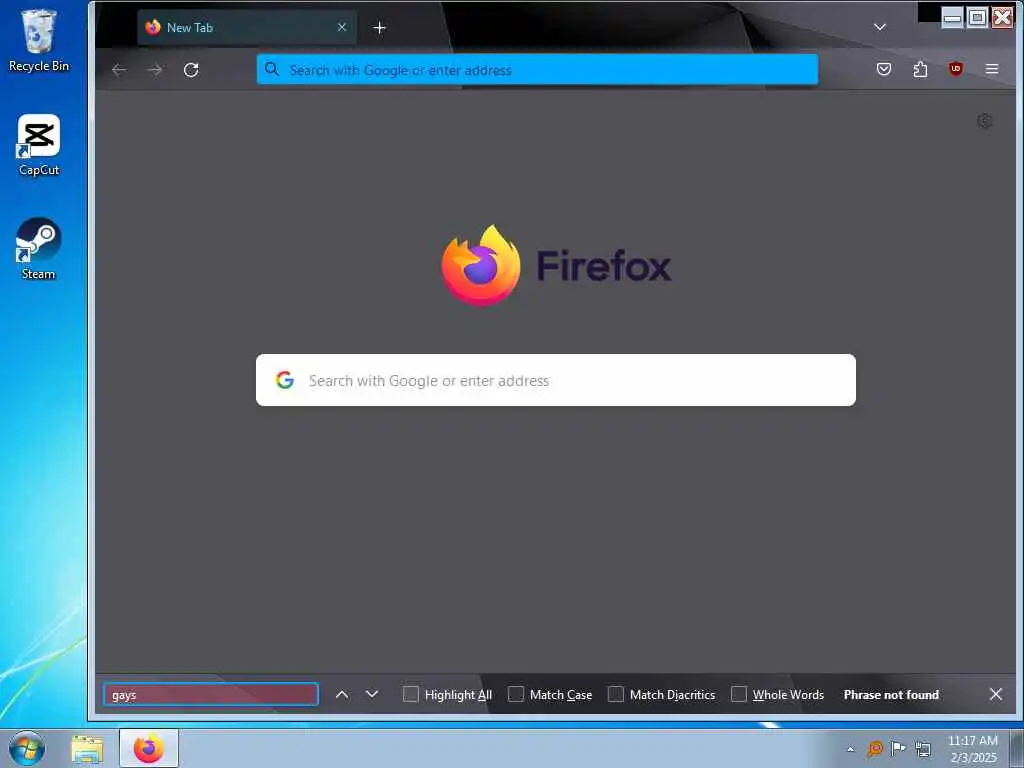Launch CapCut from the desktop
Image resolution: width=1024 pixels, height=768 pixels.
click(39, 145)
